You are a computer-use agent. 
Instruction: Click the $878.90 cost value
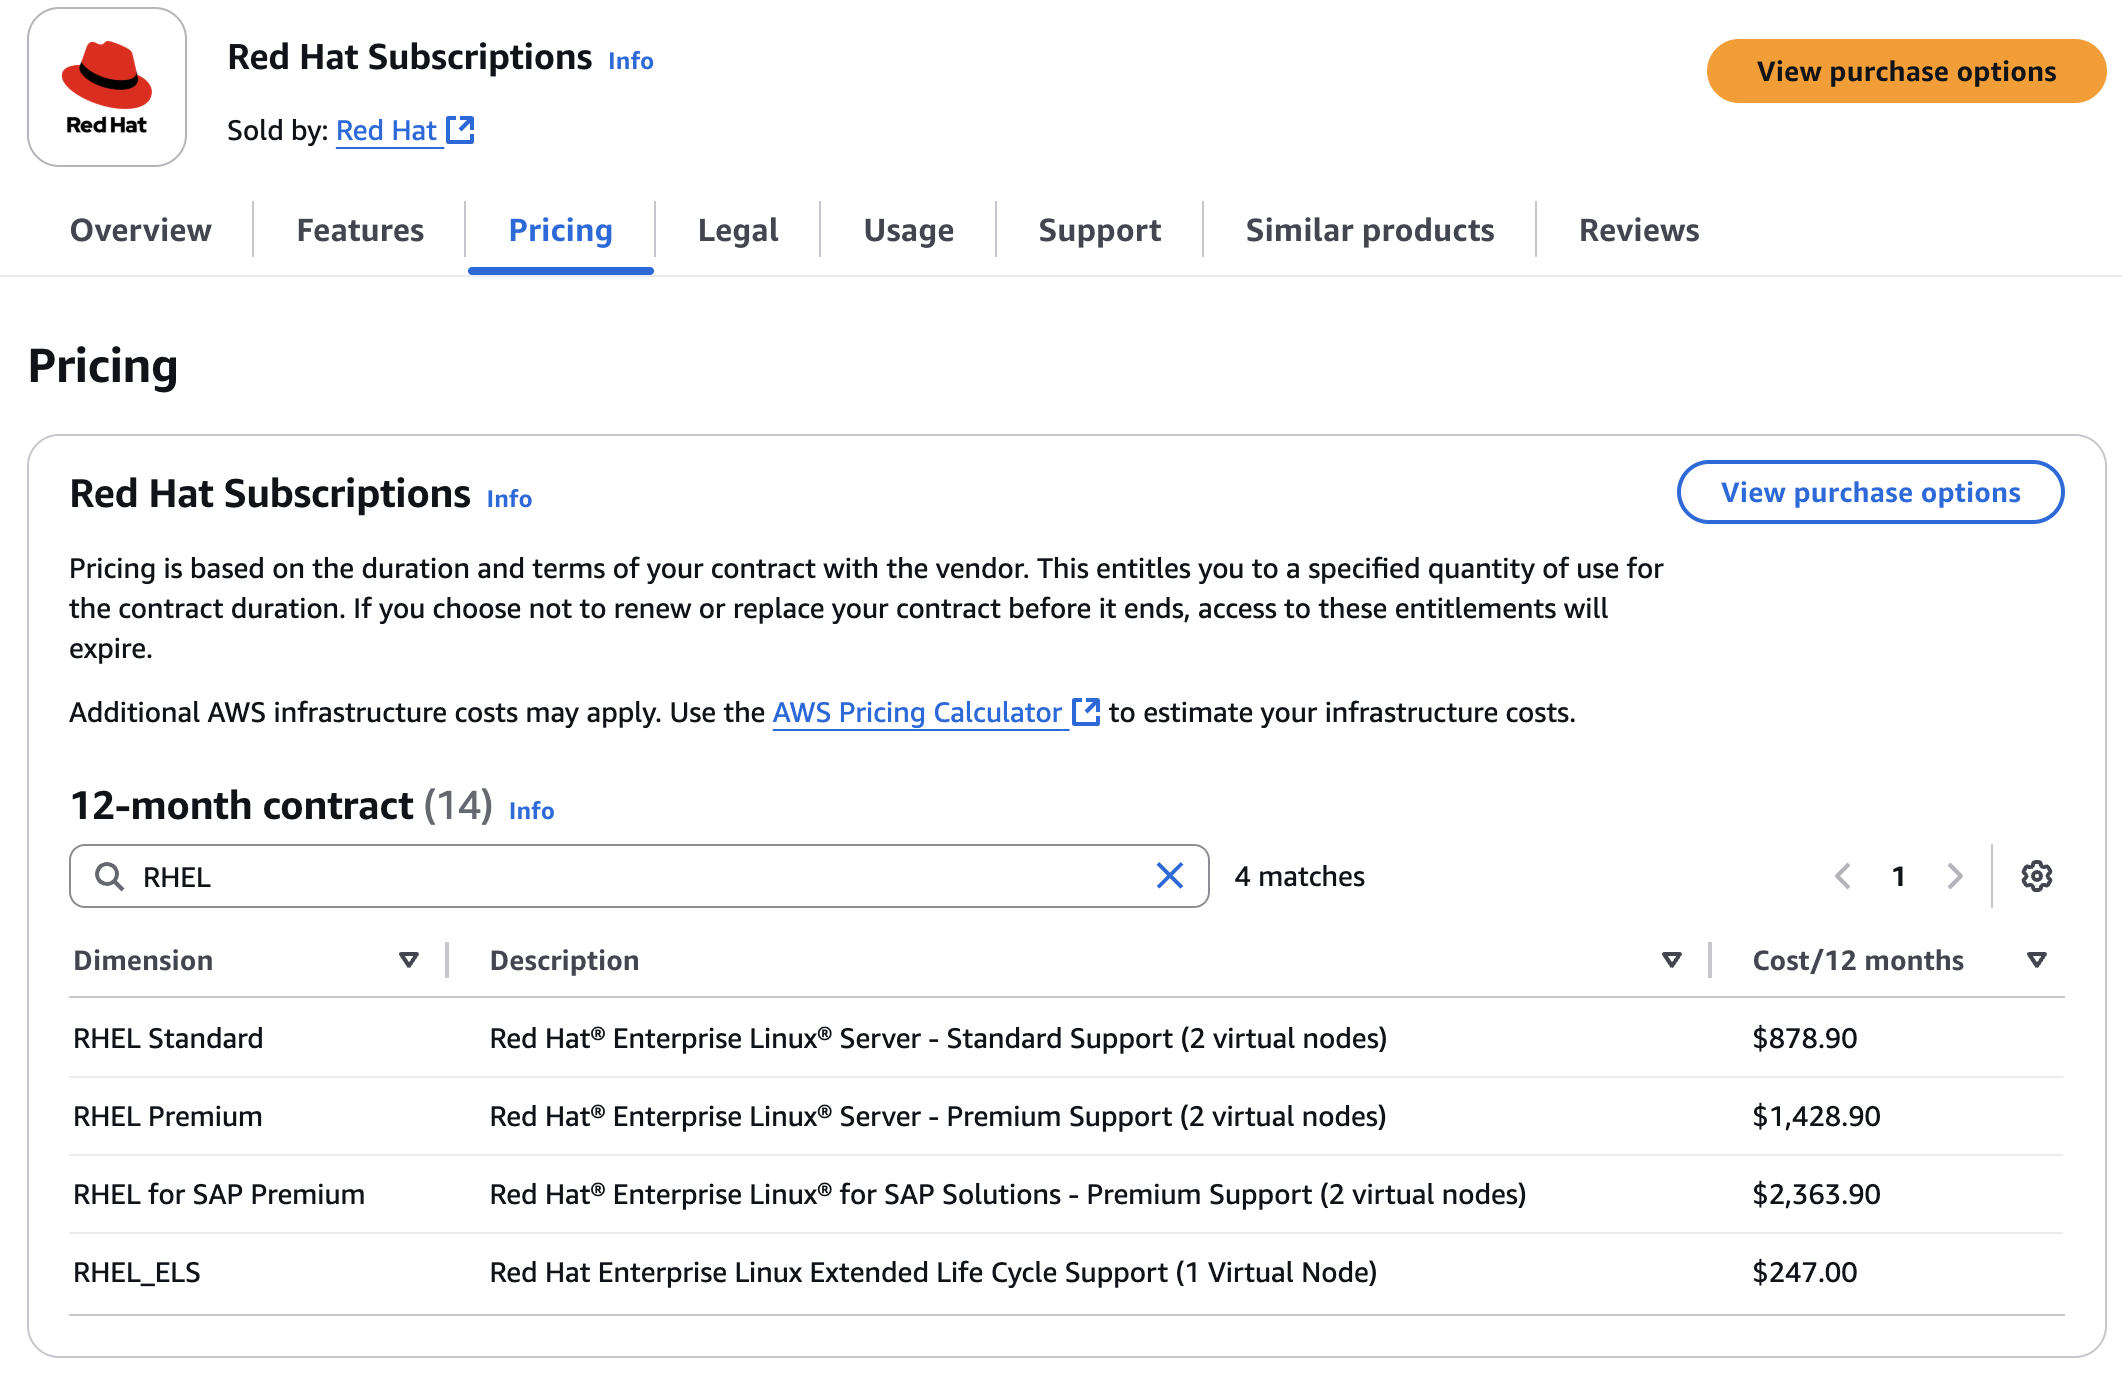click(x=1805, y=1038)
